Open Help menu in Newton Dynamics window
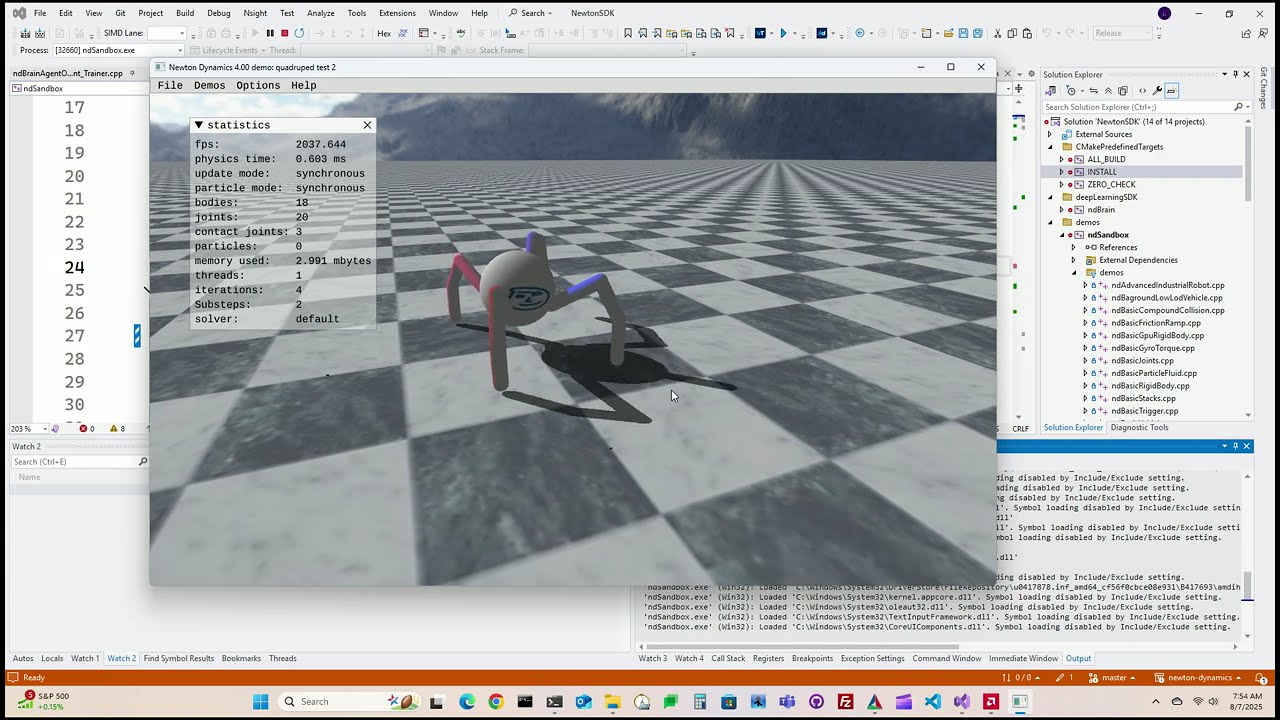This screenshot has height=720, width=1280. click(x=304, y=85)
